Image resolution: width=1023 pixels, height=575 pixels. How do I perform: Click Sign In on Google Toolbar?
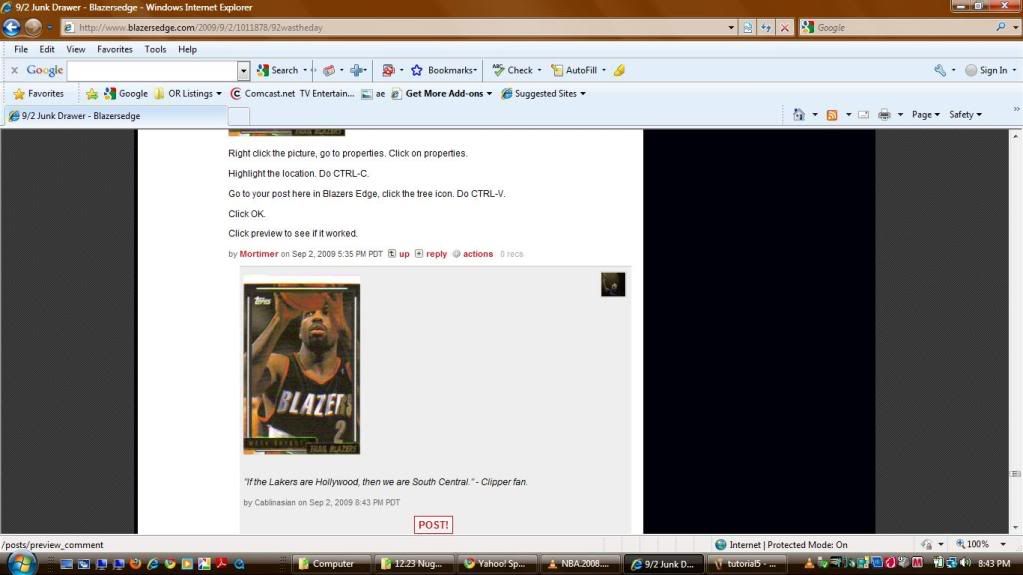point(986,70)
